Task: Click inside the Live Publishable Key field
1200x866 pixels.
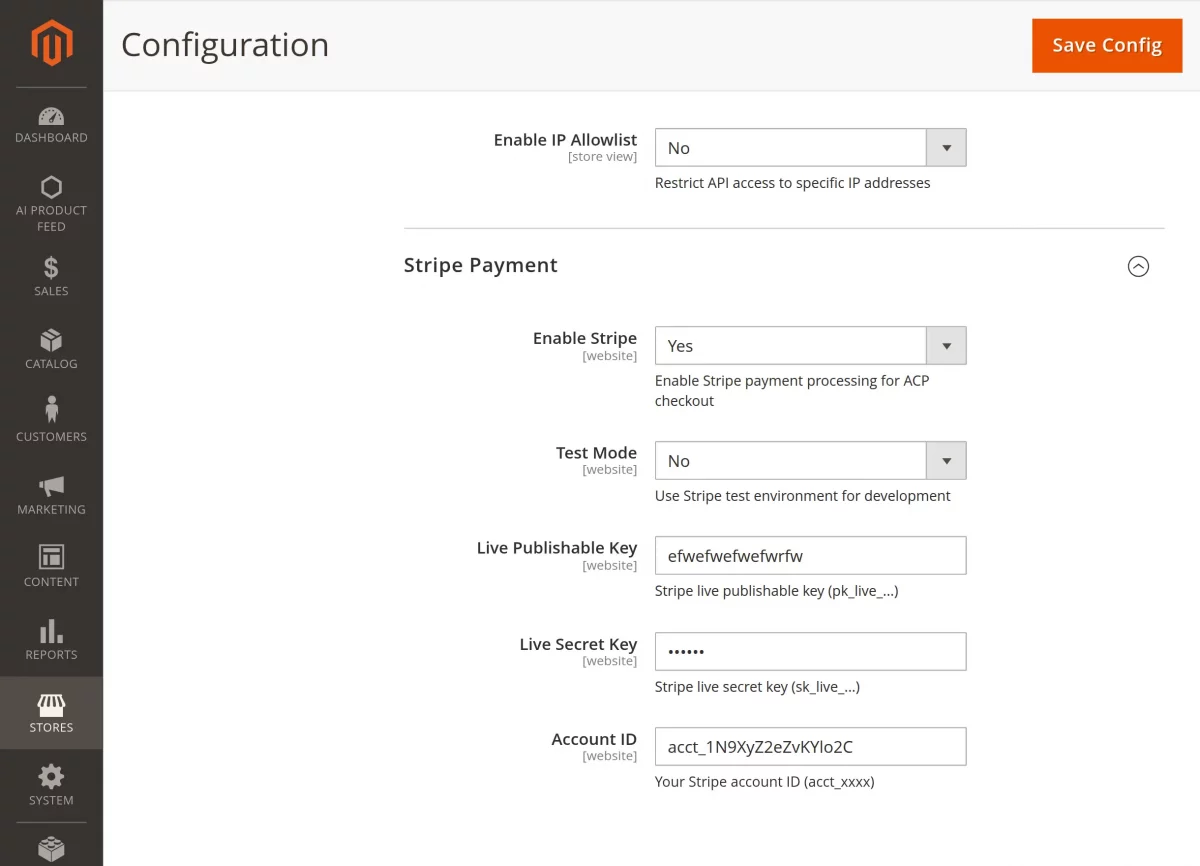Action: click(810, 555)
